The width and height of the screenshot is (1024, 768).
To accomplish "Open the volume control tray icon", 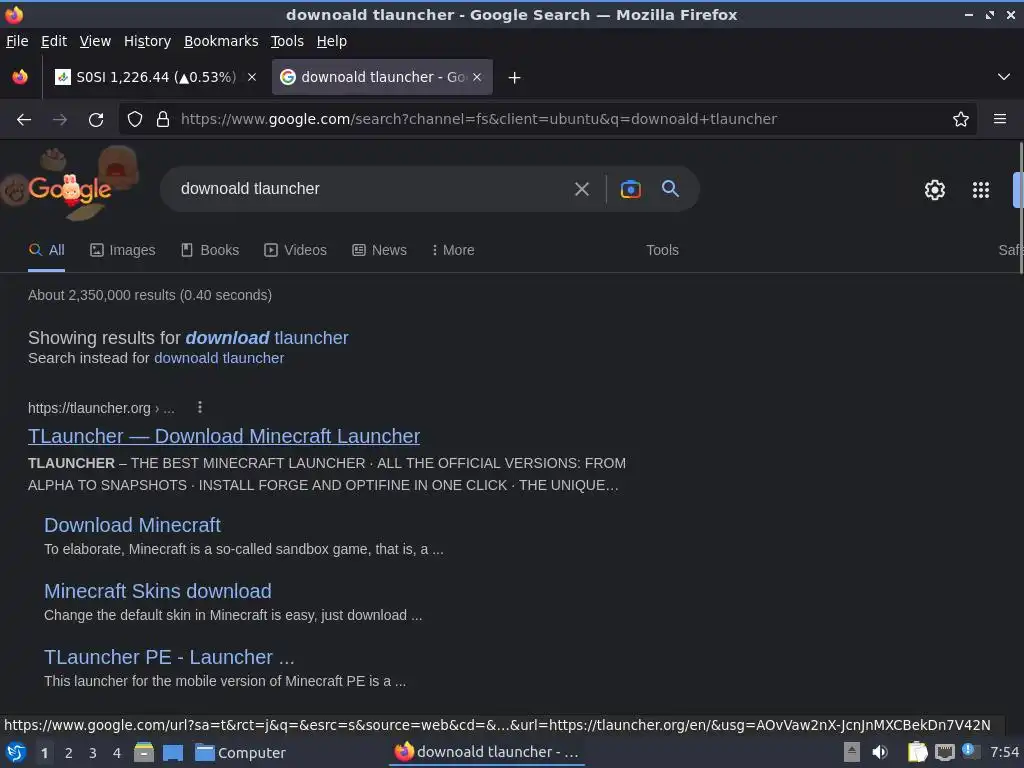I will [x=880, y=752].
